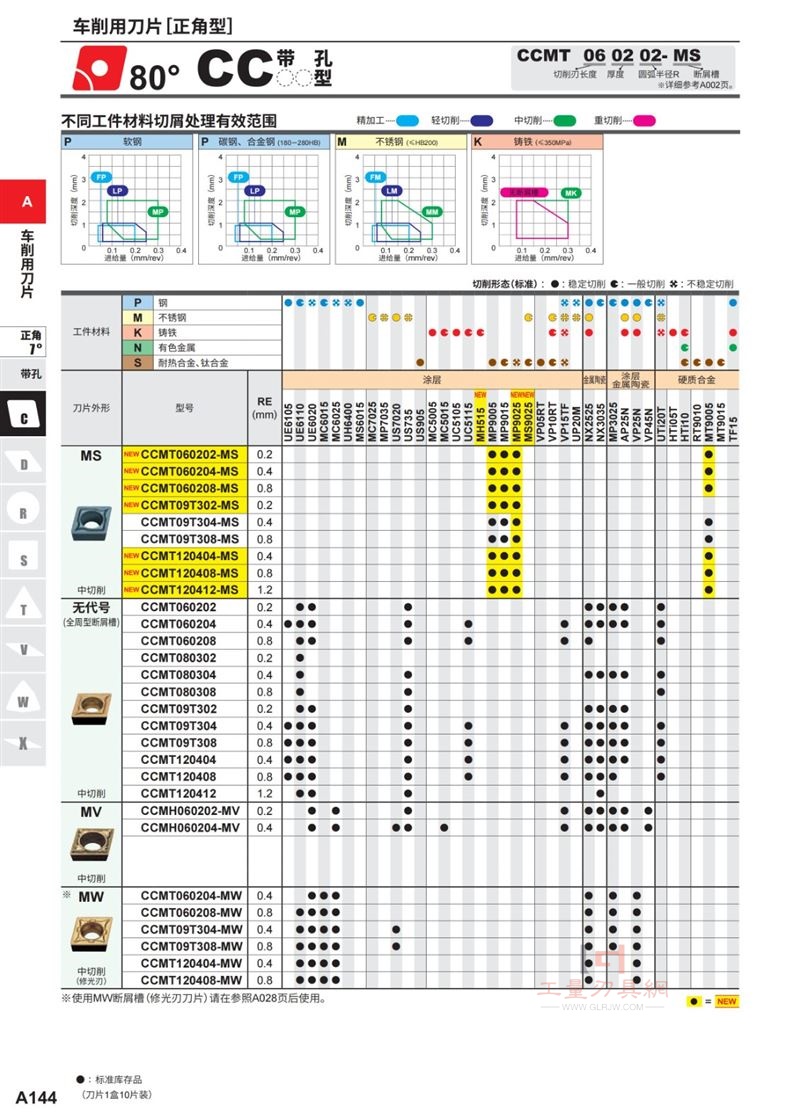Click the UE6105 grade column header

pos(289,421)
